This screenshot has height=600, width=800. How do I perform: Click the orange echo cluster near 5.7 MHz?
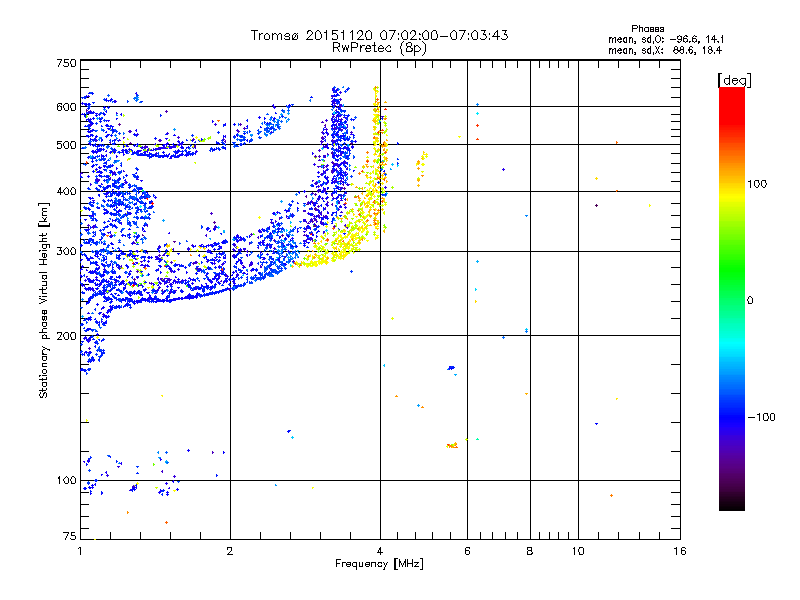point(452,445)
